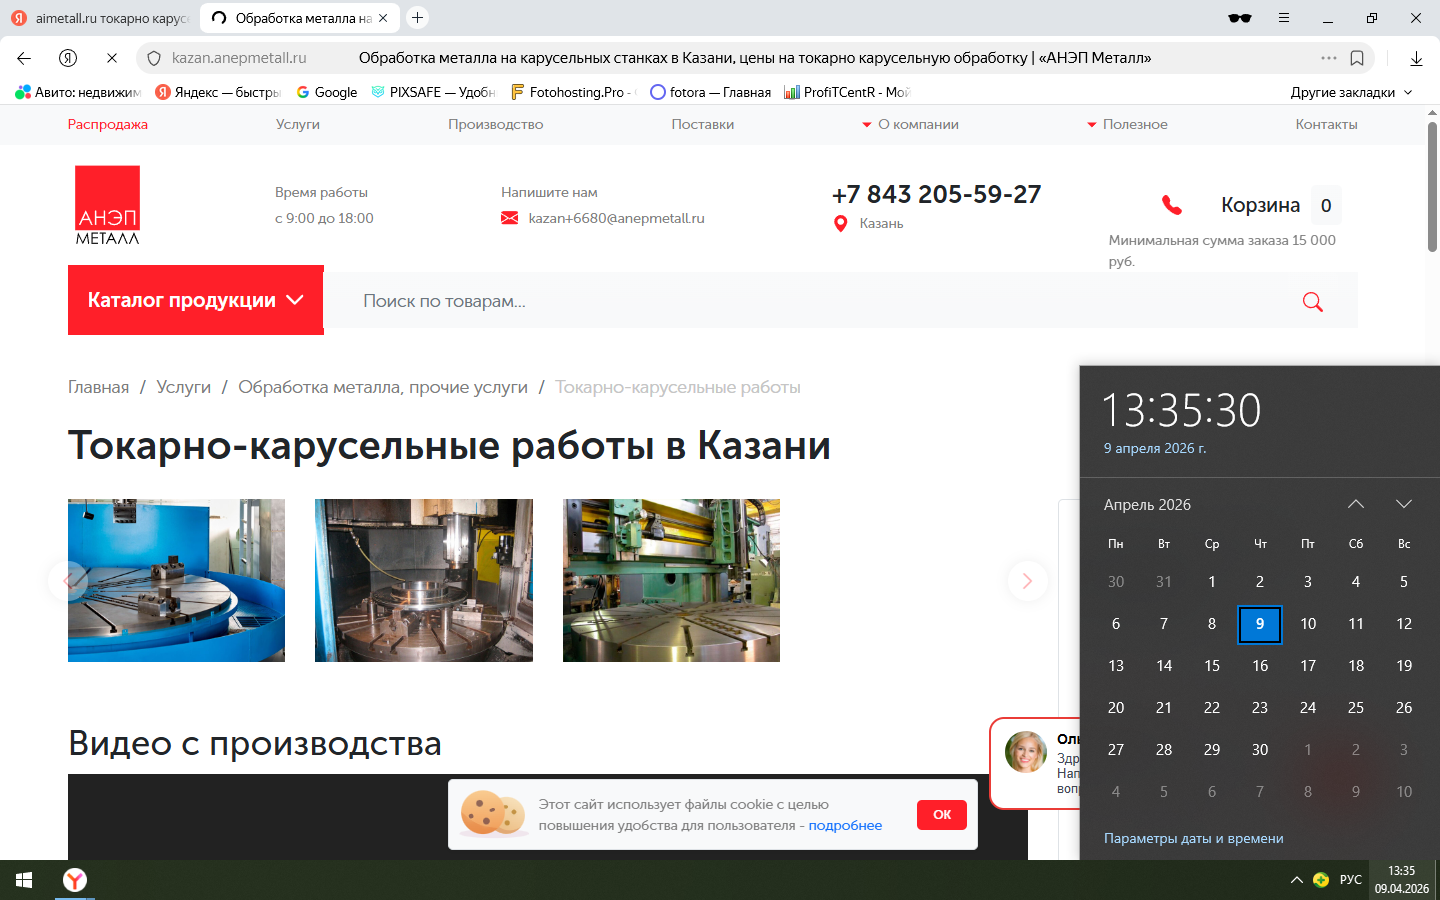
Task: Click the green shield tray icon
Action: click(1321, 880)
